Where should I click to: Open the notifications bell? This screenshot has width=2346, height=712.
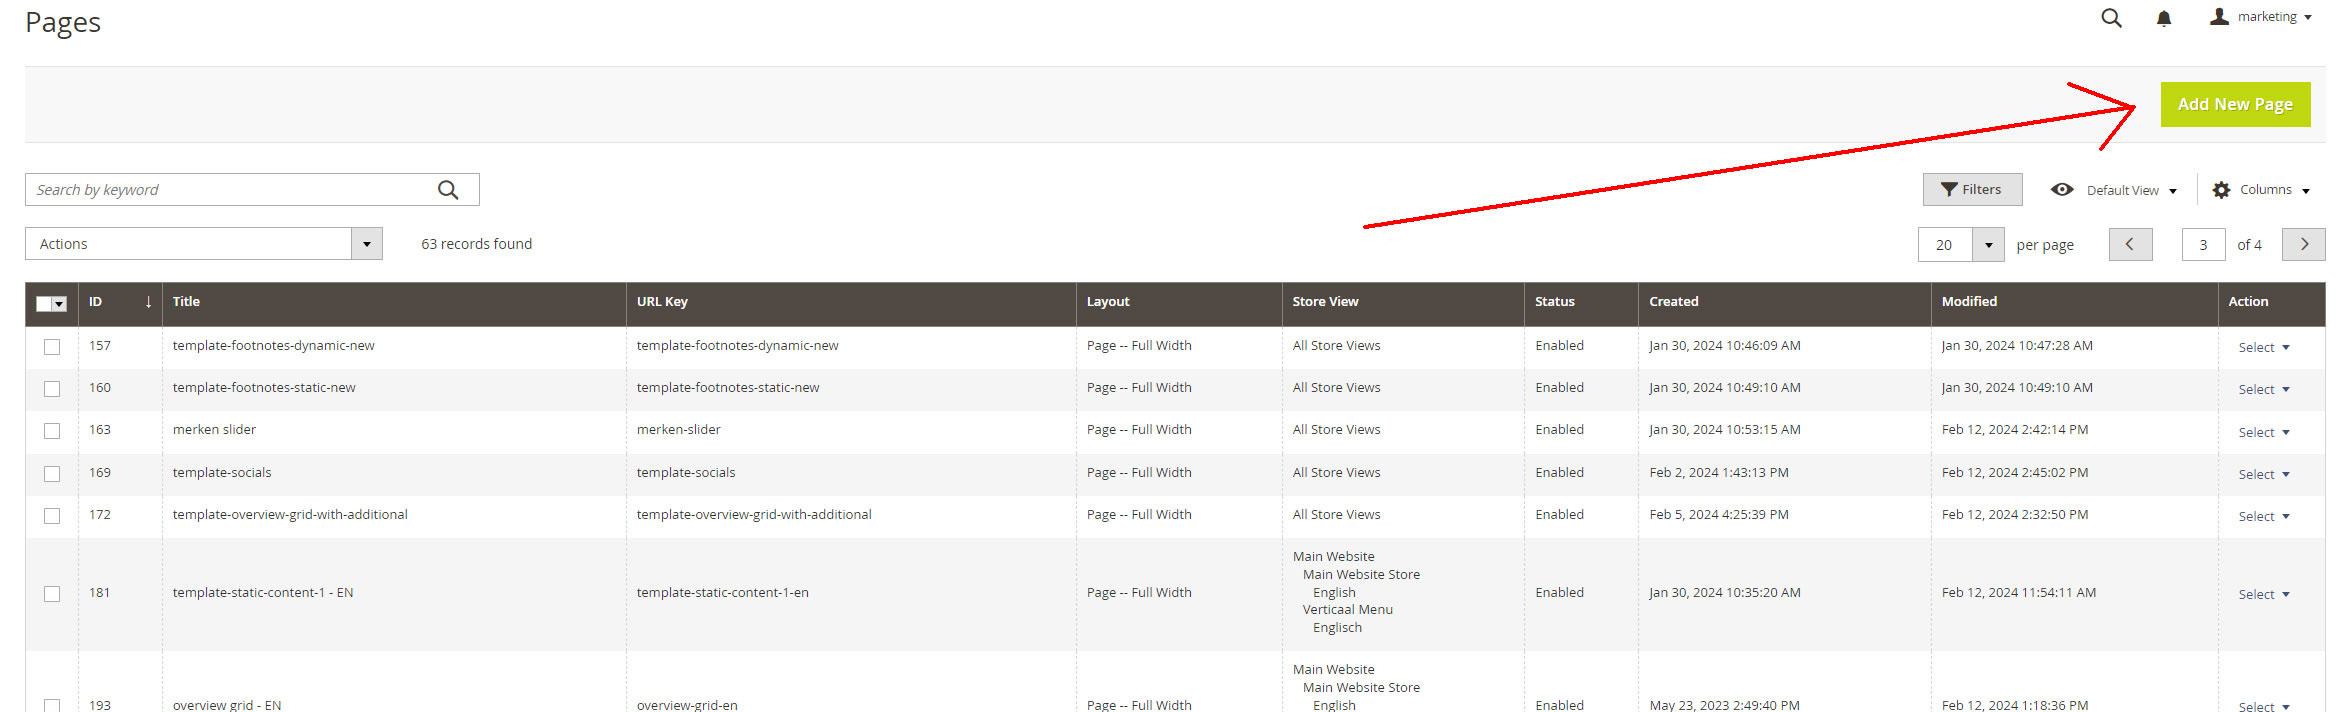[2164, 18]
